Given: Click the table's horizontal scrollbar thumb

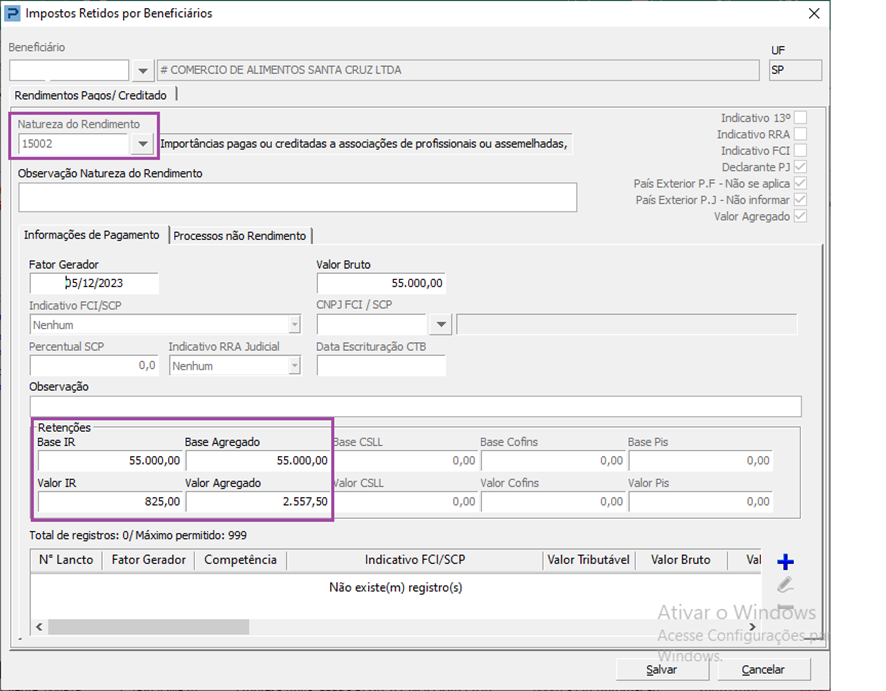Looking at the screenshot, I should pos(149,627).
